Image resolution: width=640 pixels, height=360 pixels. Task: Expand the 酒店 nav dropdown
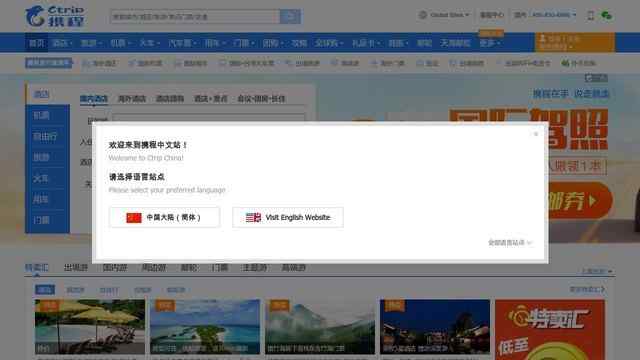(x=62, y=43)
